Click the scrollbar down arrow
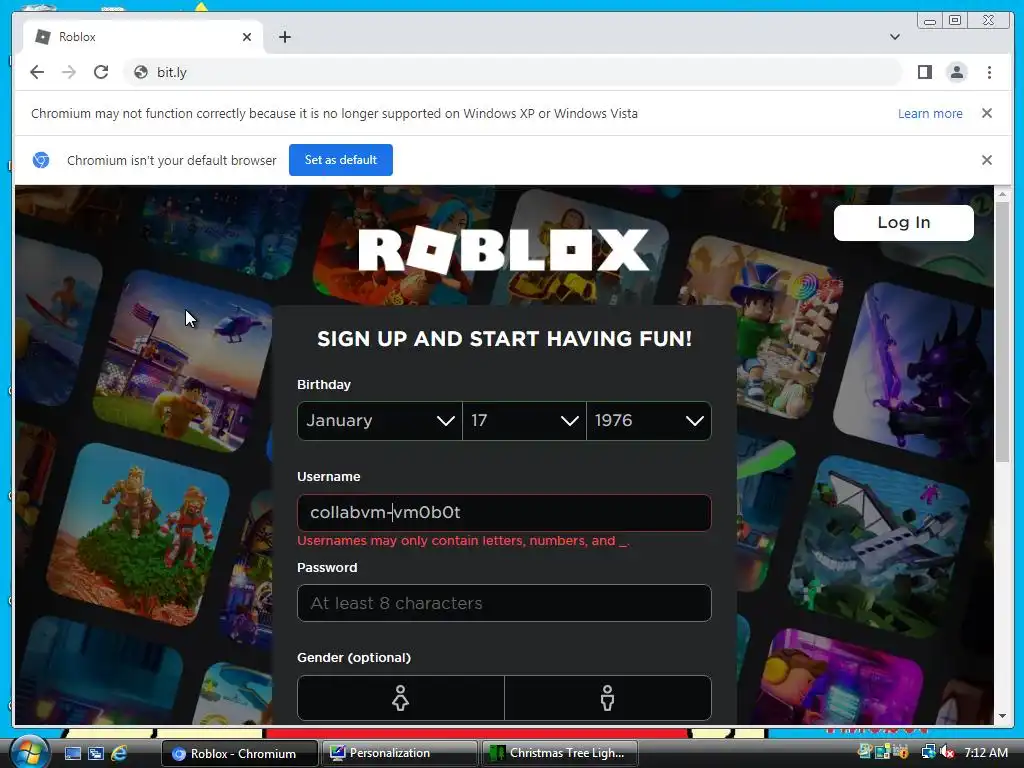The height and width of the screenshot is (768, 1024). tap(1002, 716)
